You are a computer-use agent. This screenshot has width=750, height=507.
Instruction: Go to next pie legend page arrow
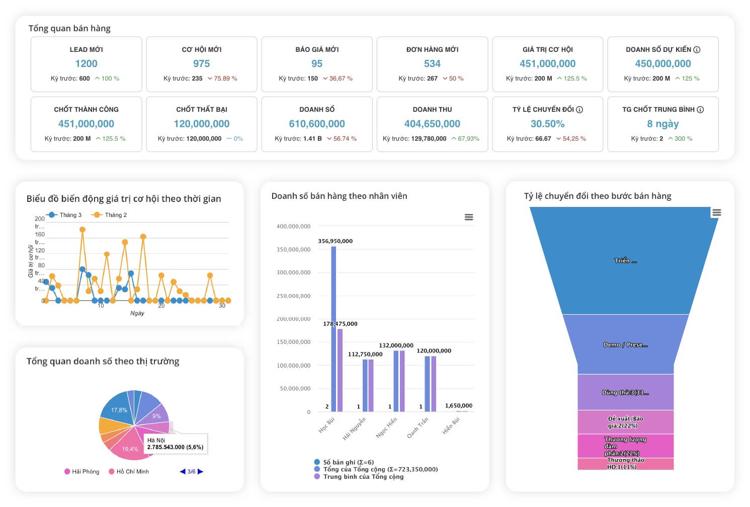(201, 471)
